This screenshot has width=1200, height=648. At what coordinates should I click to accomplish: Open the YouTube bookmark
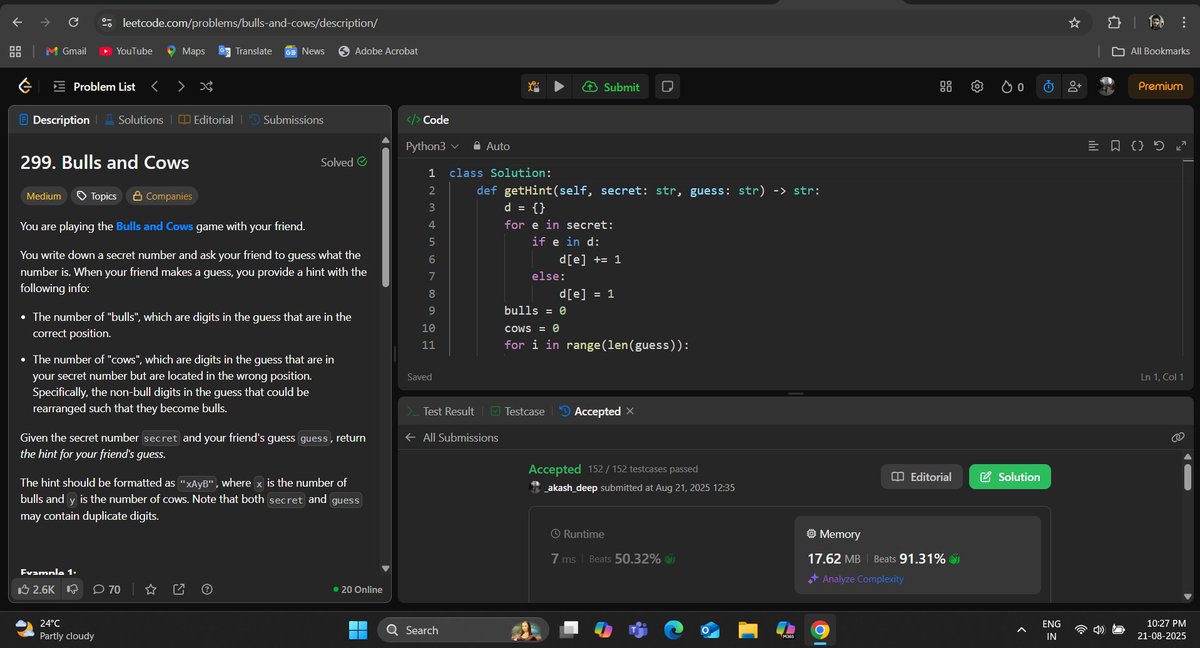pos(126,51)
